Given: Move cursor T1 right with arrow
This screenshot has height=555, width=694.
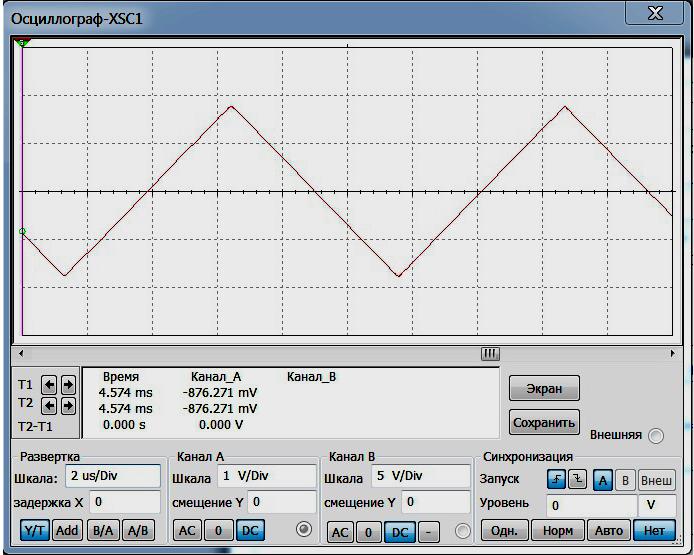Looking at the screenshot, I should pos(68,385).
